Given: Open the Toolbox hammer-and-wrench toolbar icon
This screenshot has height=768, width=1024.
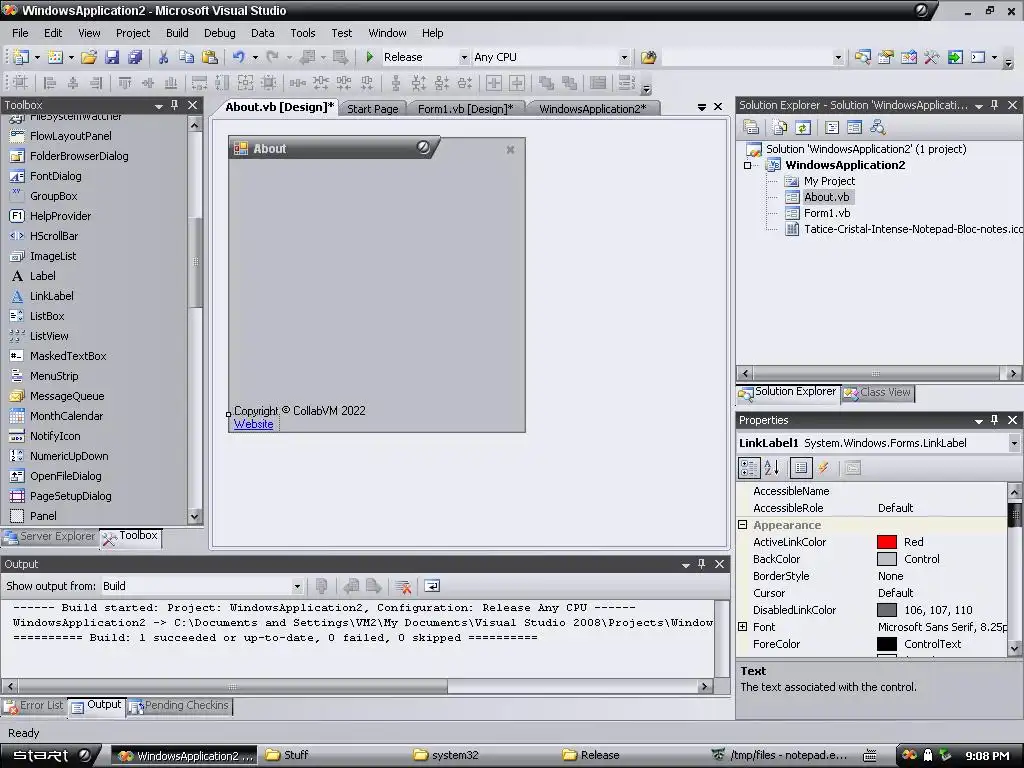Looking at the screenshot, I should (932, 57).
